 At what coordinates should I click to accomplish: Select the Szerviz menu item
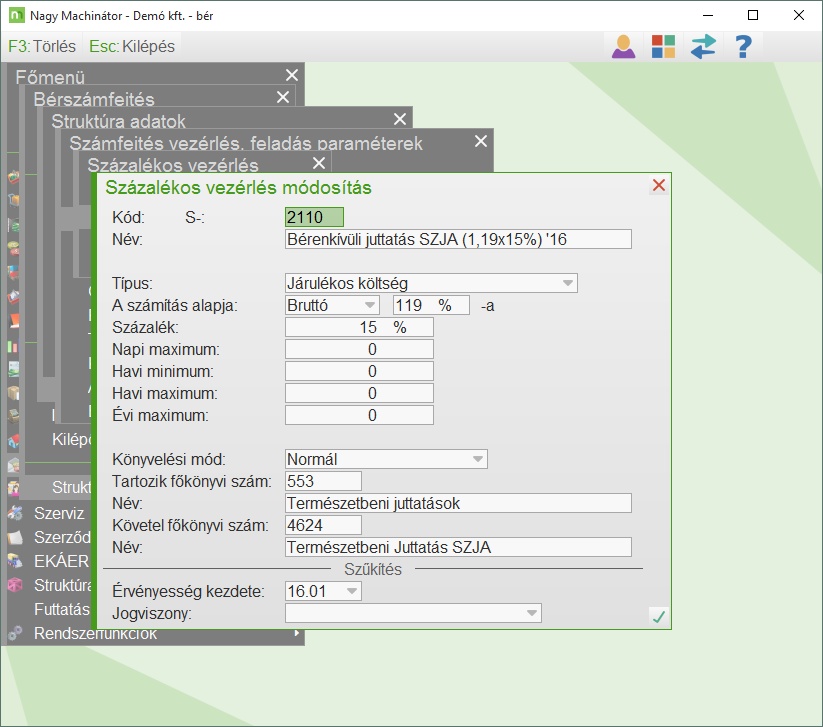(x=61, y=513)
